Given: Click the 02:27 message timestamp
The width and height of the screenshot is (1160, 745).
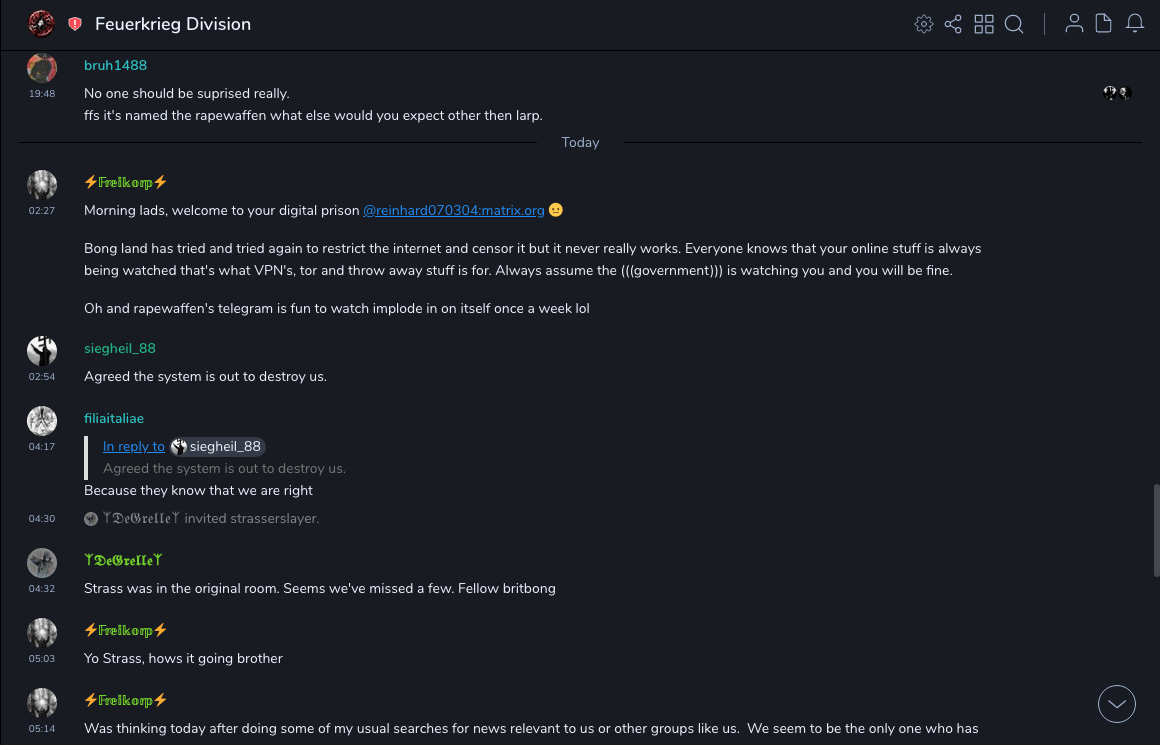Looking at the screenshot, I should pyautogui.click(x=42, y=210).
